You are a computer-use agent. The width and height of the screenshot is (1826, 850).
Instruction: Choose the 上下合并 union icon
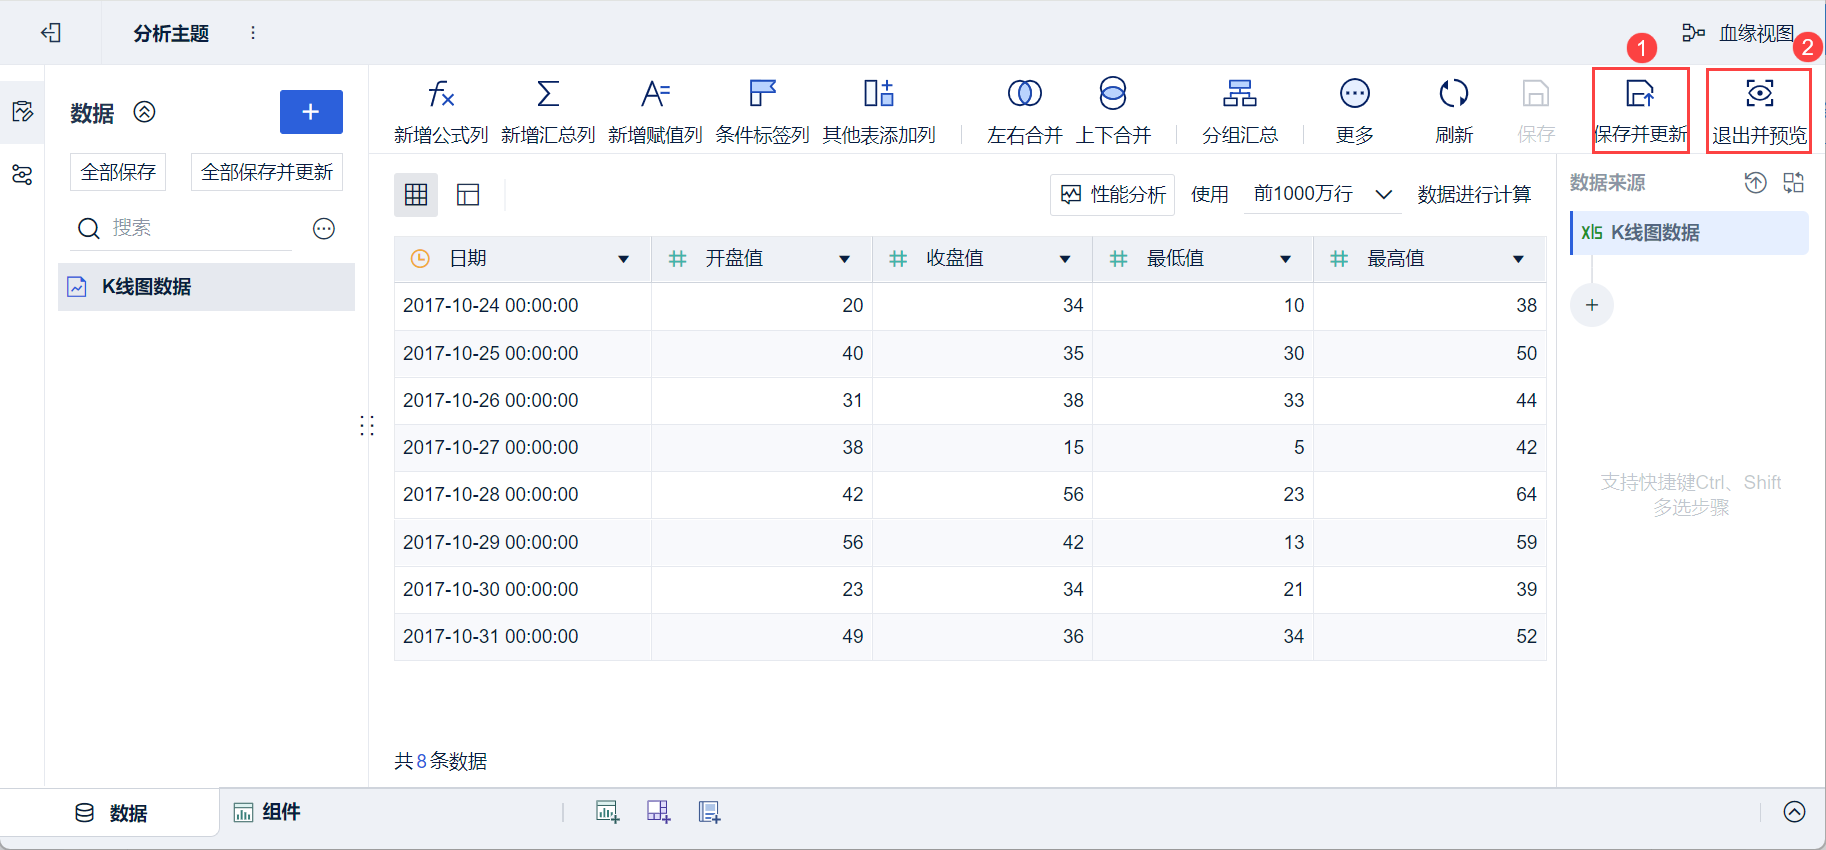(1113, 93)
